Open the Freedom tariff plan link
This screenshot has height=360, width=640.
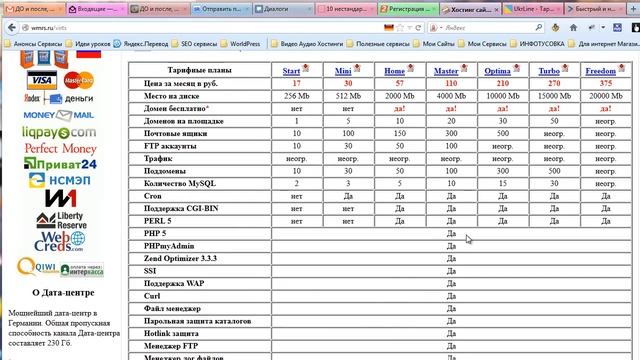600,71
